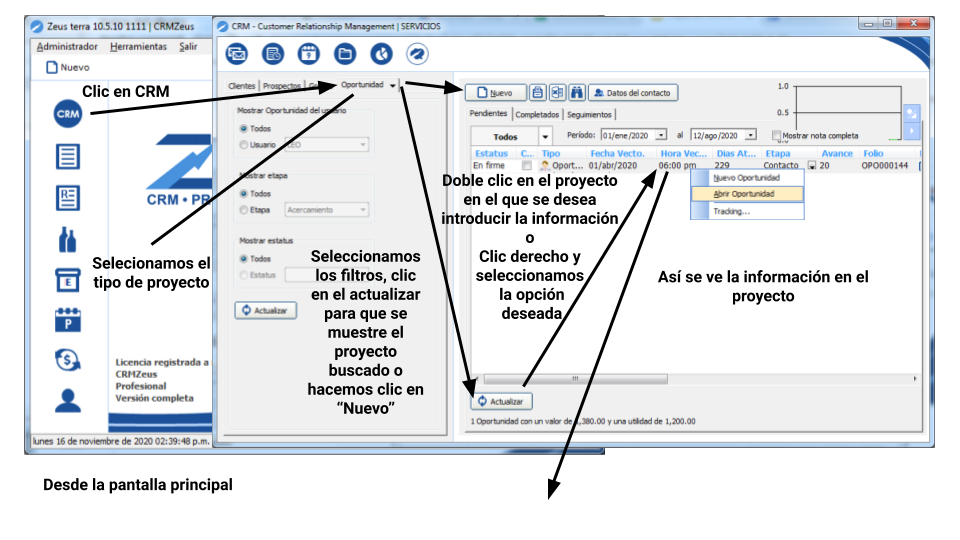Click the small icon beside Avance value 20
The width and height of the screenshot is (960, 540).
[812, 165]
